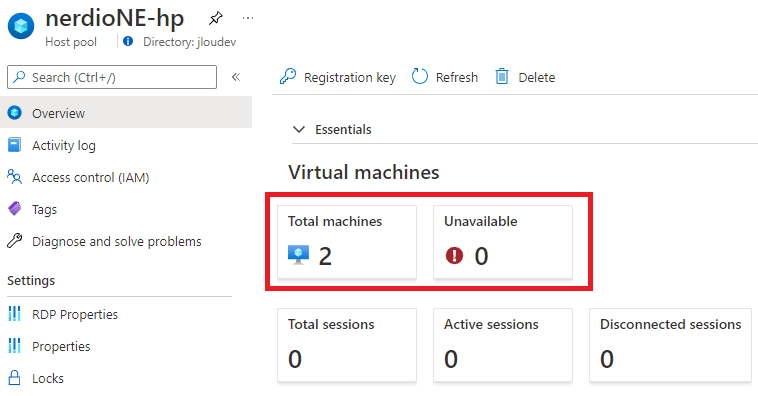Collapse the sidebar with double chevron
Image resolution: width=758 pixels, height=396 pixels.
coord(235,77)
